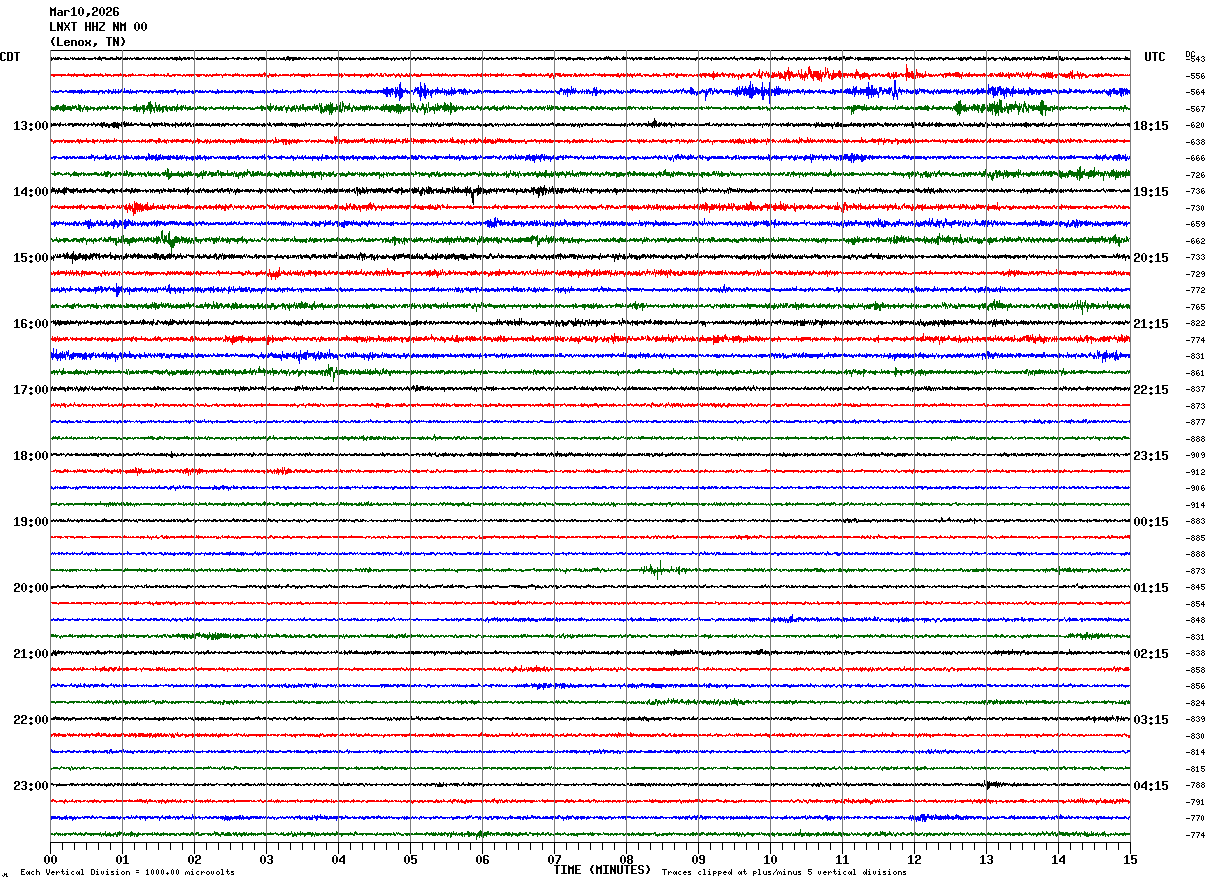Click the 20:00 CDT time label
1210x886 pixels.
coord(30,588)
